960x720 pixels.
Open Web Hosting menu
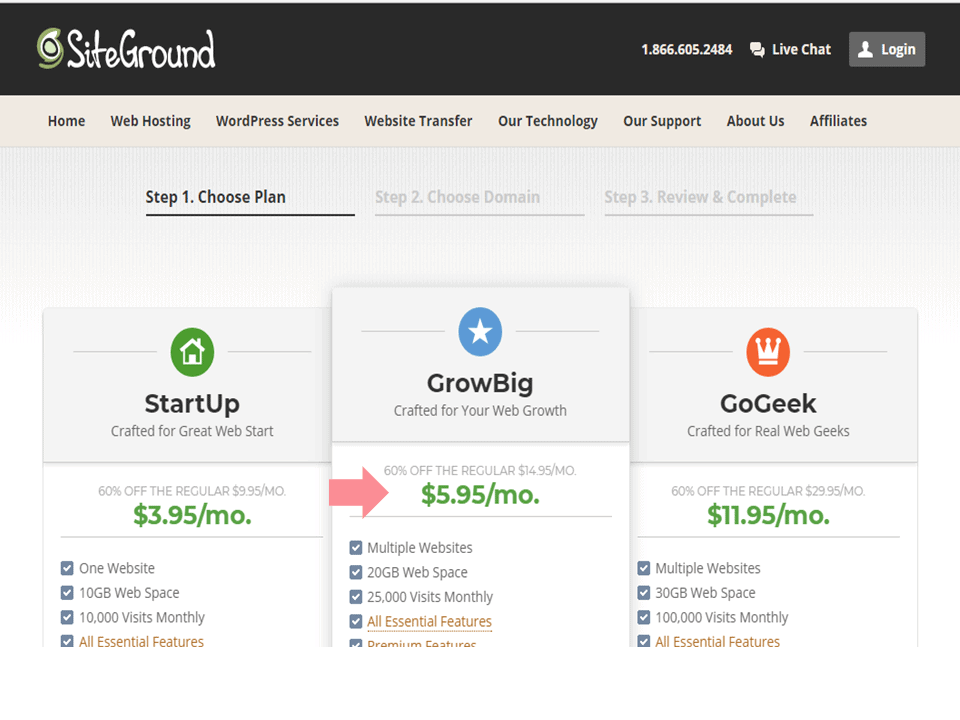[x=151, y=121]
